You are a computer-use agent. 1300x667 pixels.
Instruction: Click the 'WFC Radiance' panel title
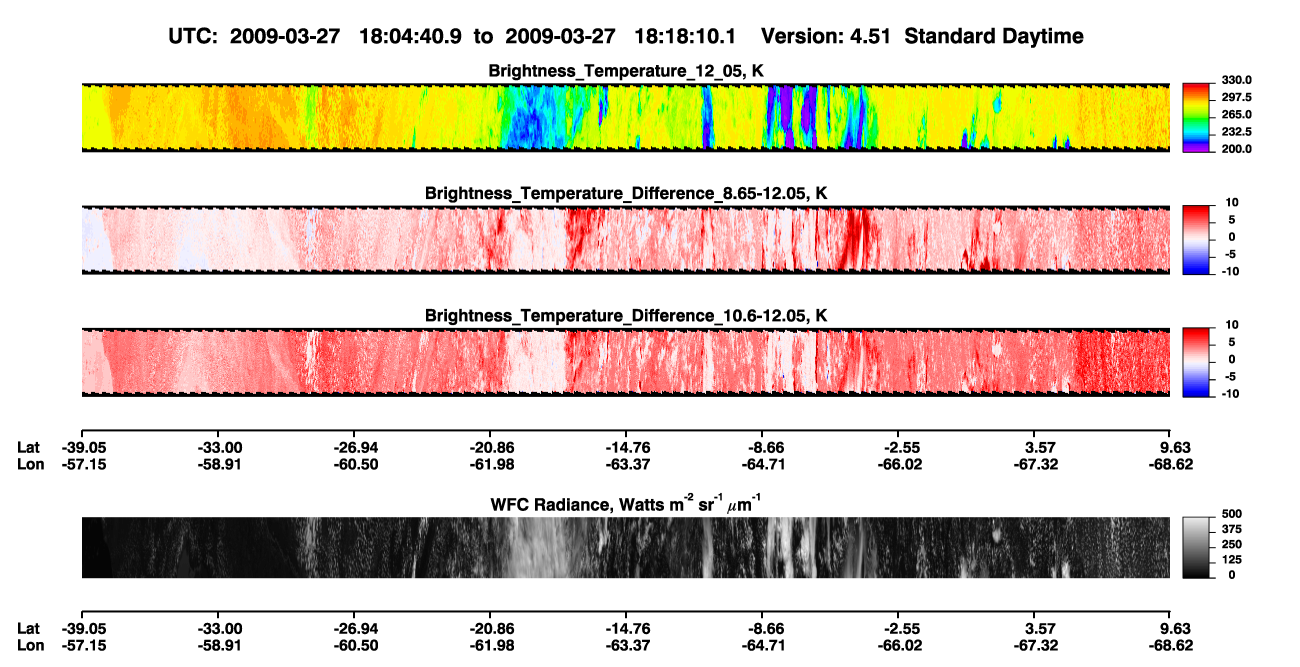625,502
